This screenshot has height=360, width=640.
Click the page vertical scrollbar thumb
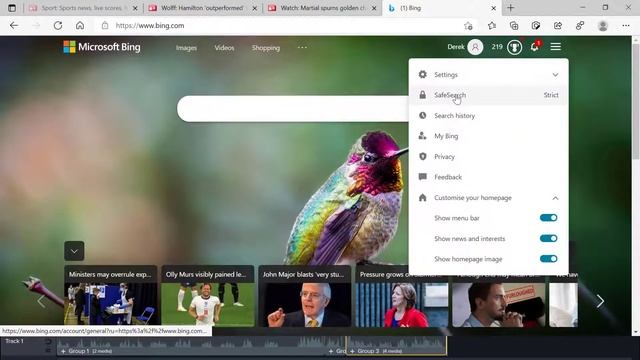pyautogui.click(x=636, y=100)
